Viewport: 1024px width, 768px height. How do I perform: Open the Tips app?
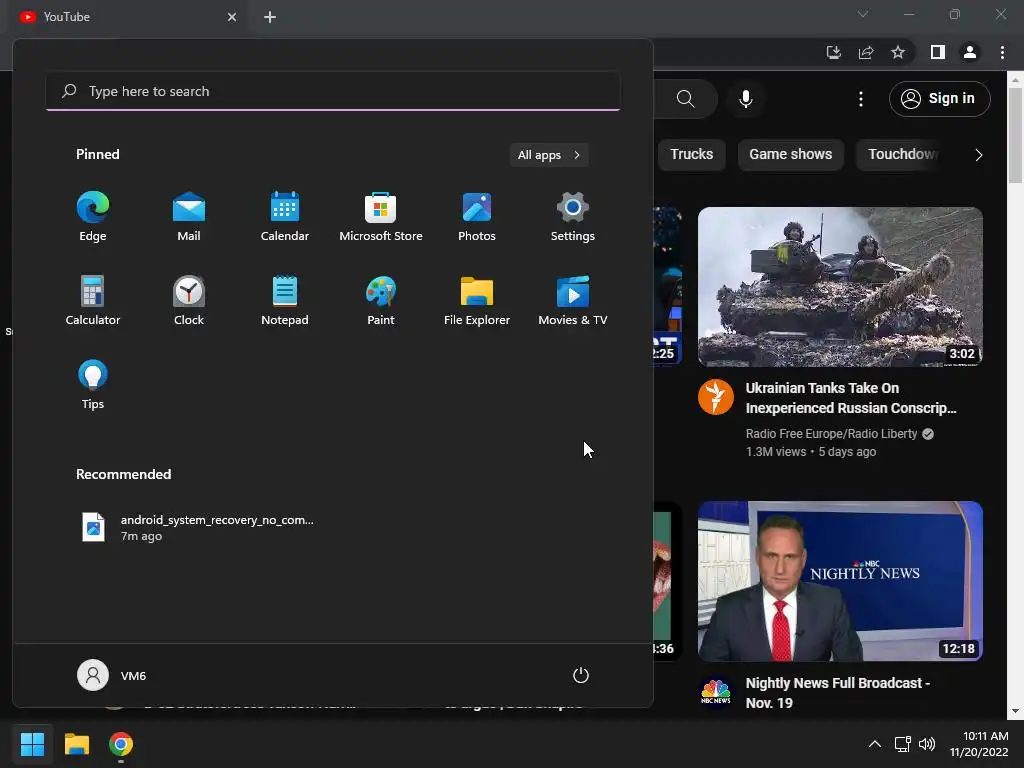[x=93, y=385]
